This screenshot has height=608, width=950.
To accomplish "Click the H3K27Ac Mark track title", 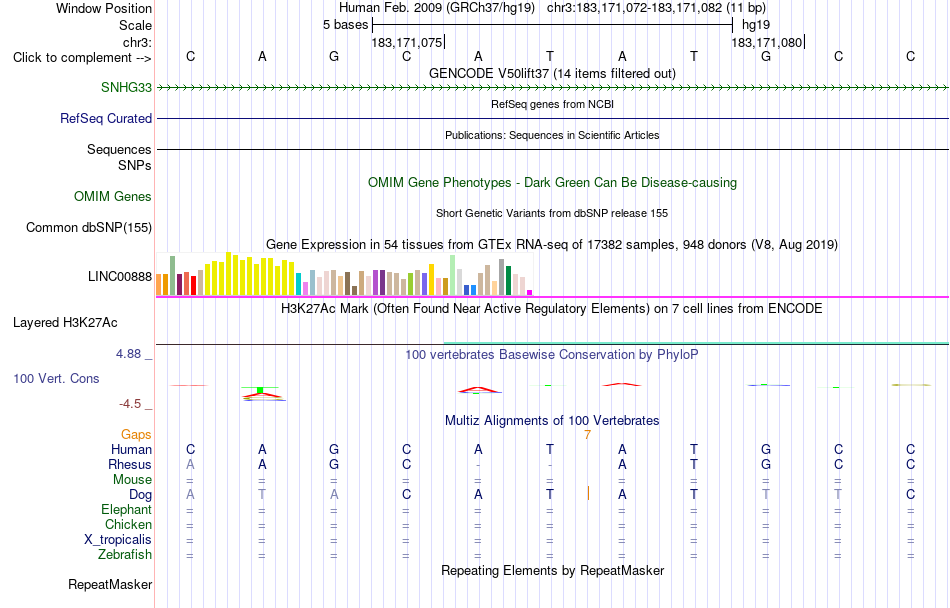I will click(552, 308).
